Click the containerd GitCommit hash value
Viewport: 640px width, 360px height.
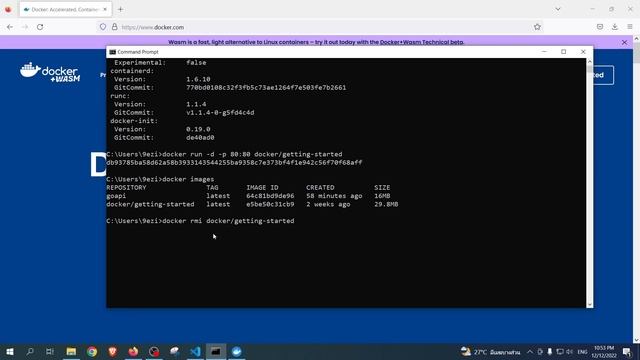(266, 87)
